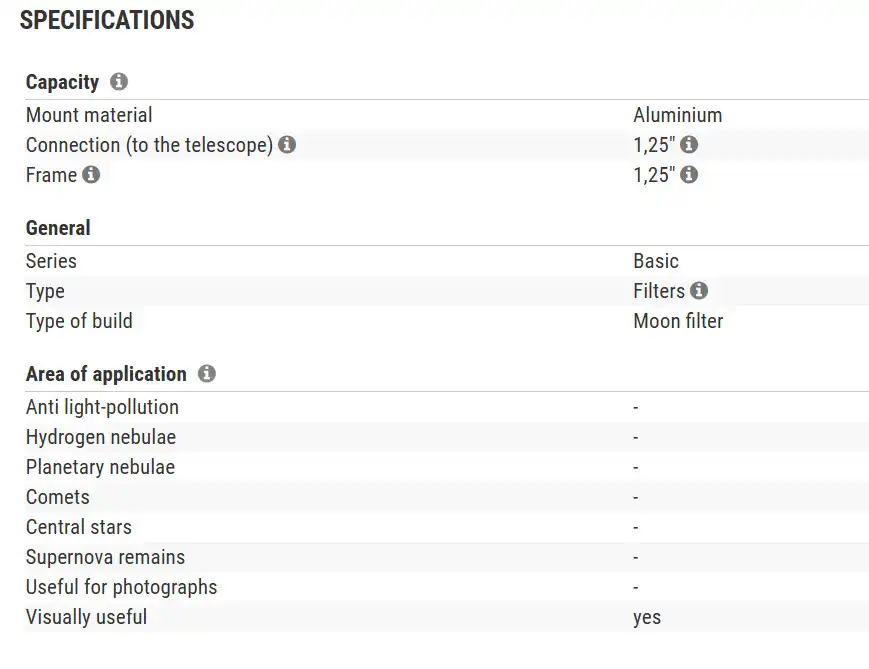Click the SPECIFICATIONS heading
The width and height of the screenshot is (869, 669).
tap(107, 20)
